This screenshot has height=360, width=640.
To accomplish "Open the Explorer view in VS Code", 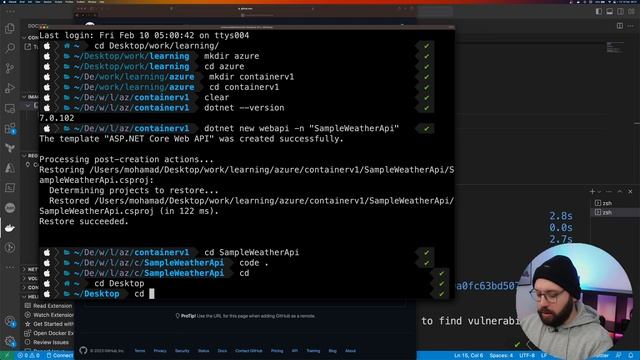I will click(x=10, y=28).
